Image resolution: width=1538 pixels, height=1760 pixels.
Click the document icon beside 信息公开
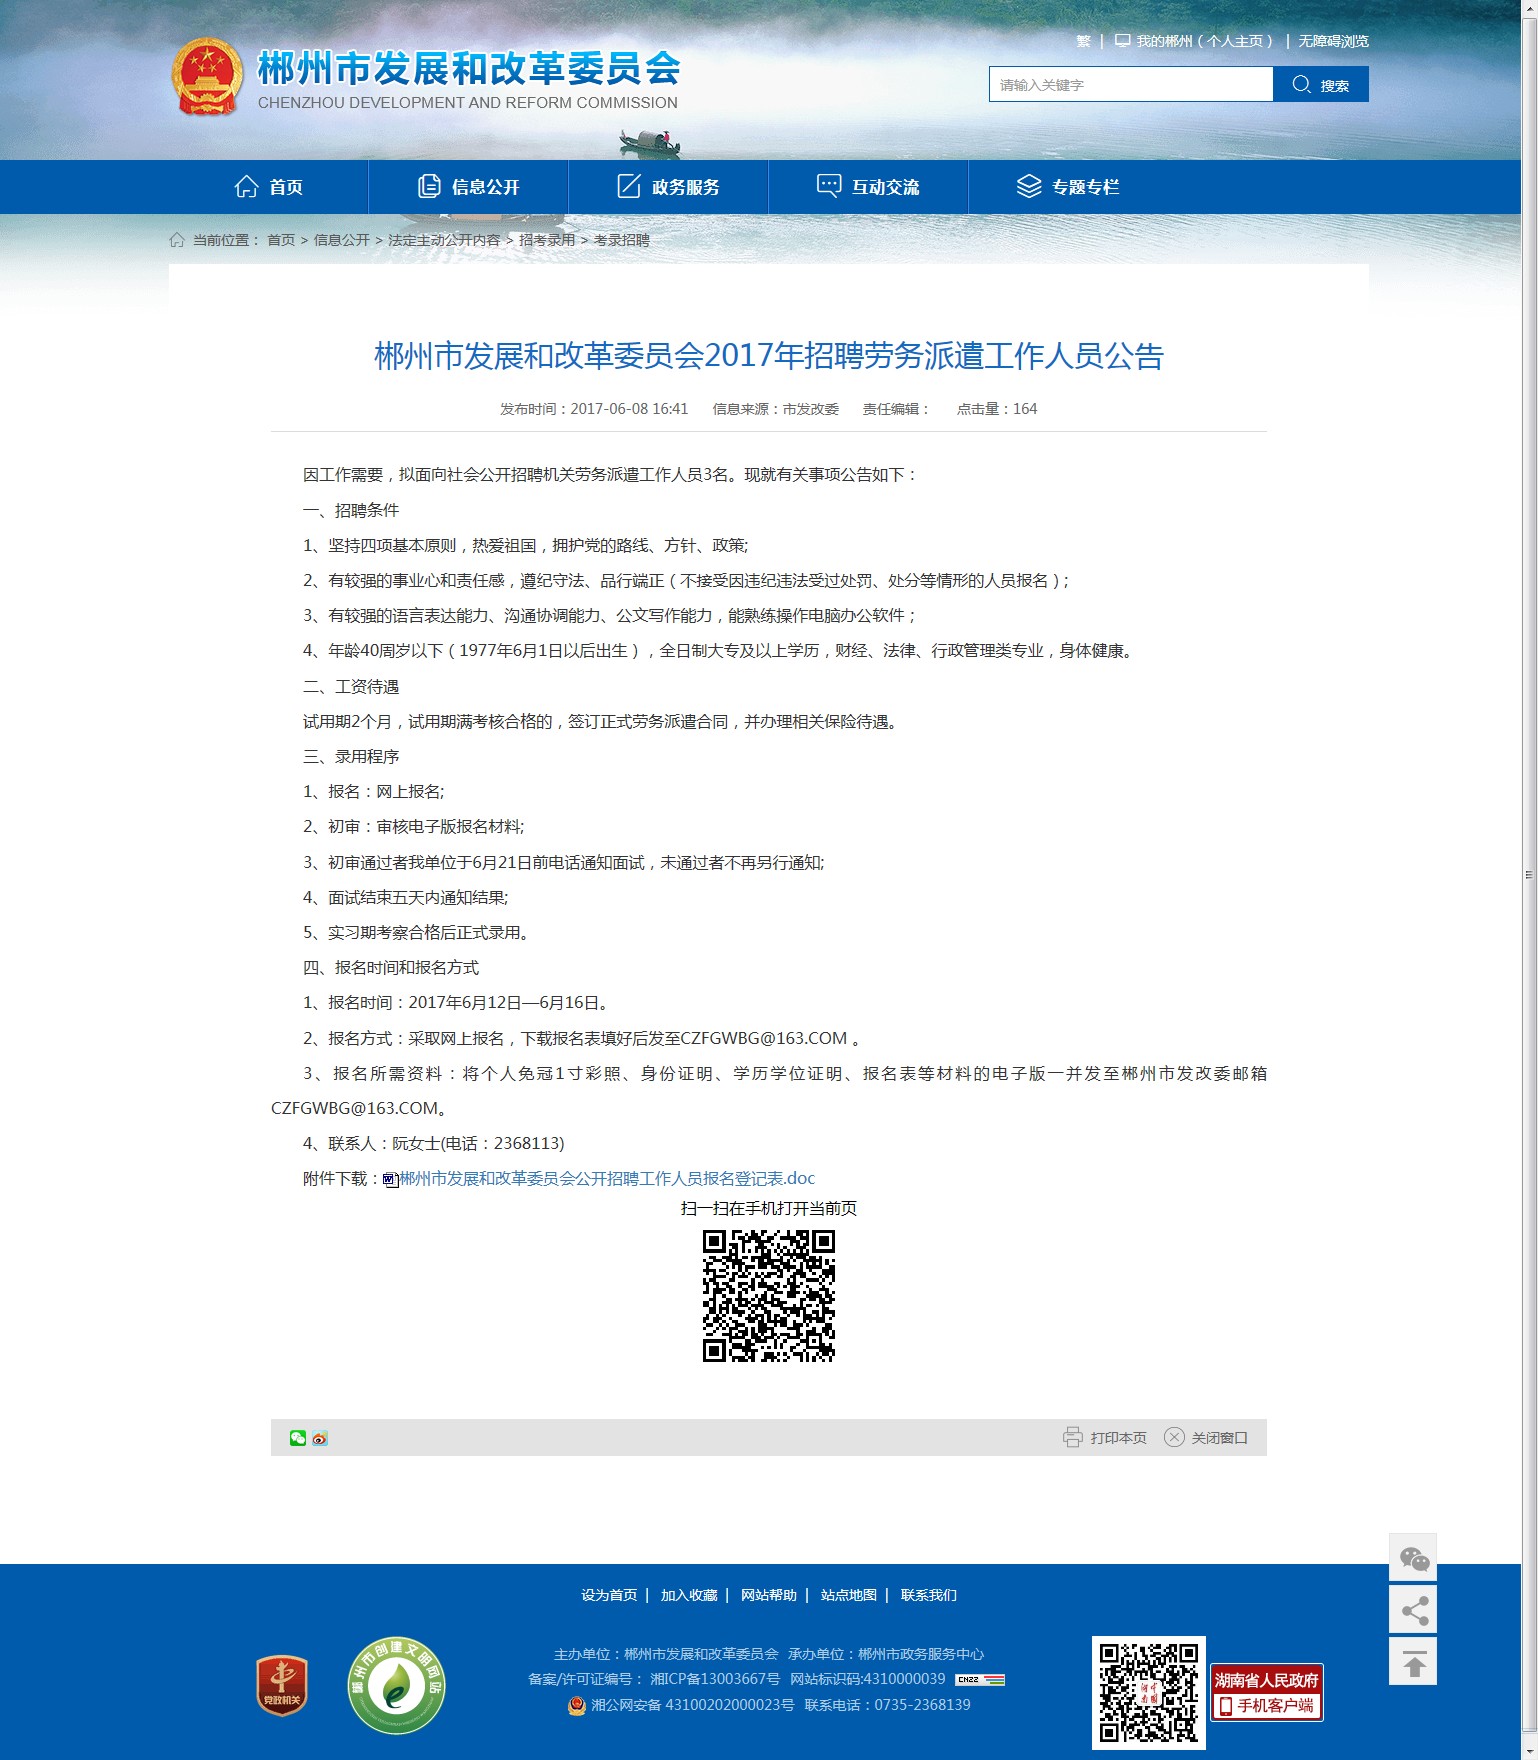click(429, 187)
